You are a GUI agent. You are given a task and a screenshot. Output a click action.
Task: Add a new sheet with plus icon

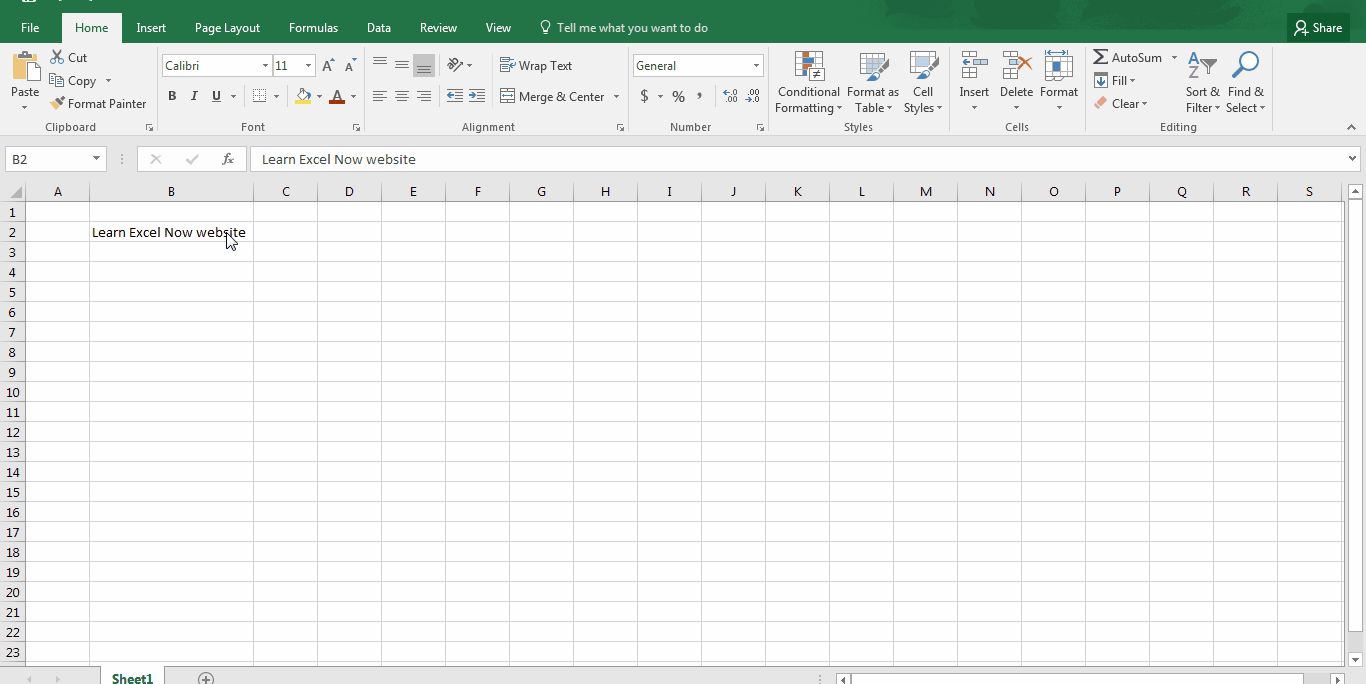pyautogui.click(x=206, y=679)
